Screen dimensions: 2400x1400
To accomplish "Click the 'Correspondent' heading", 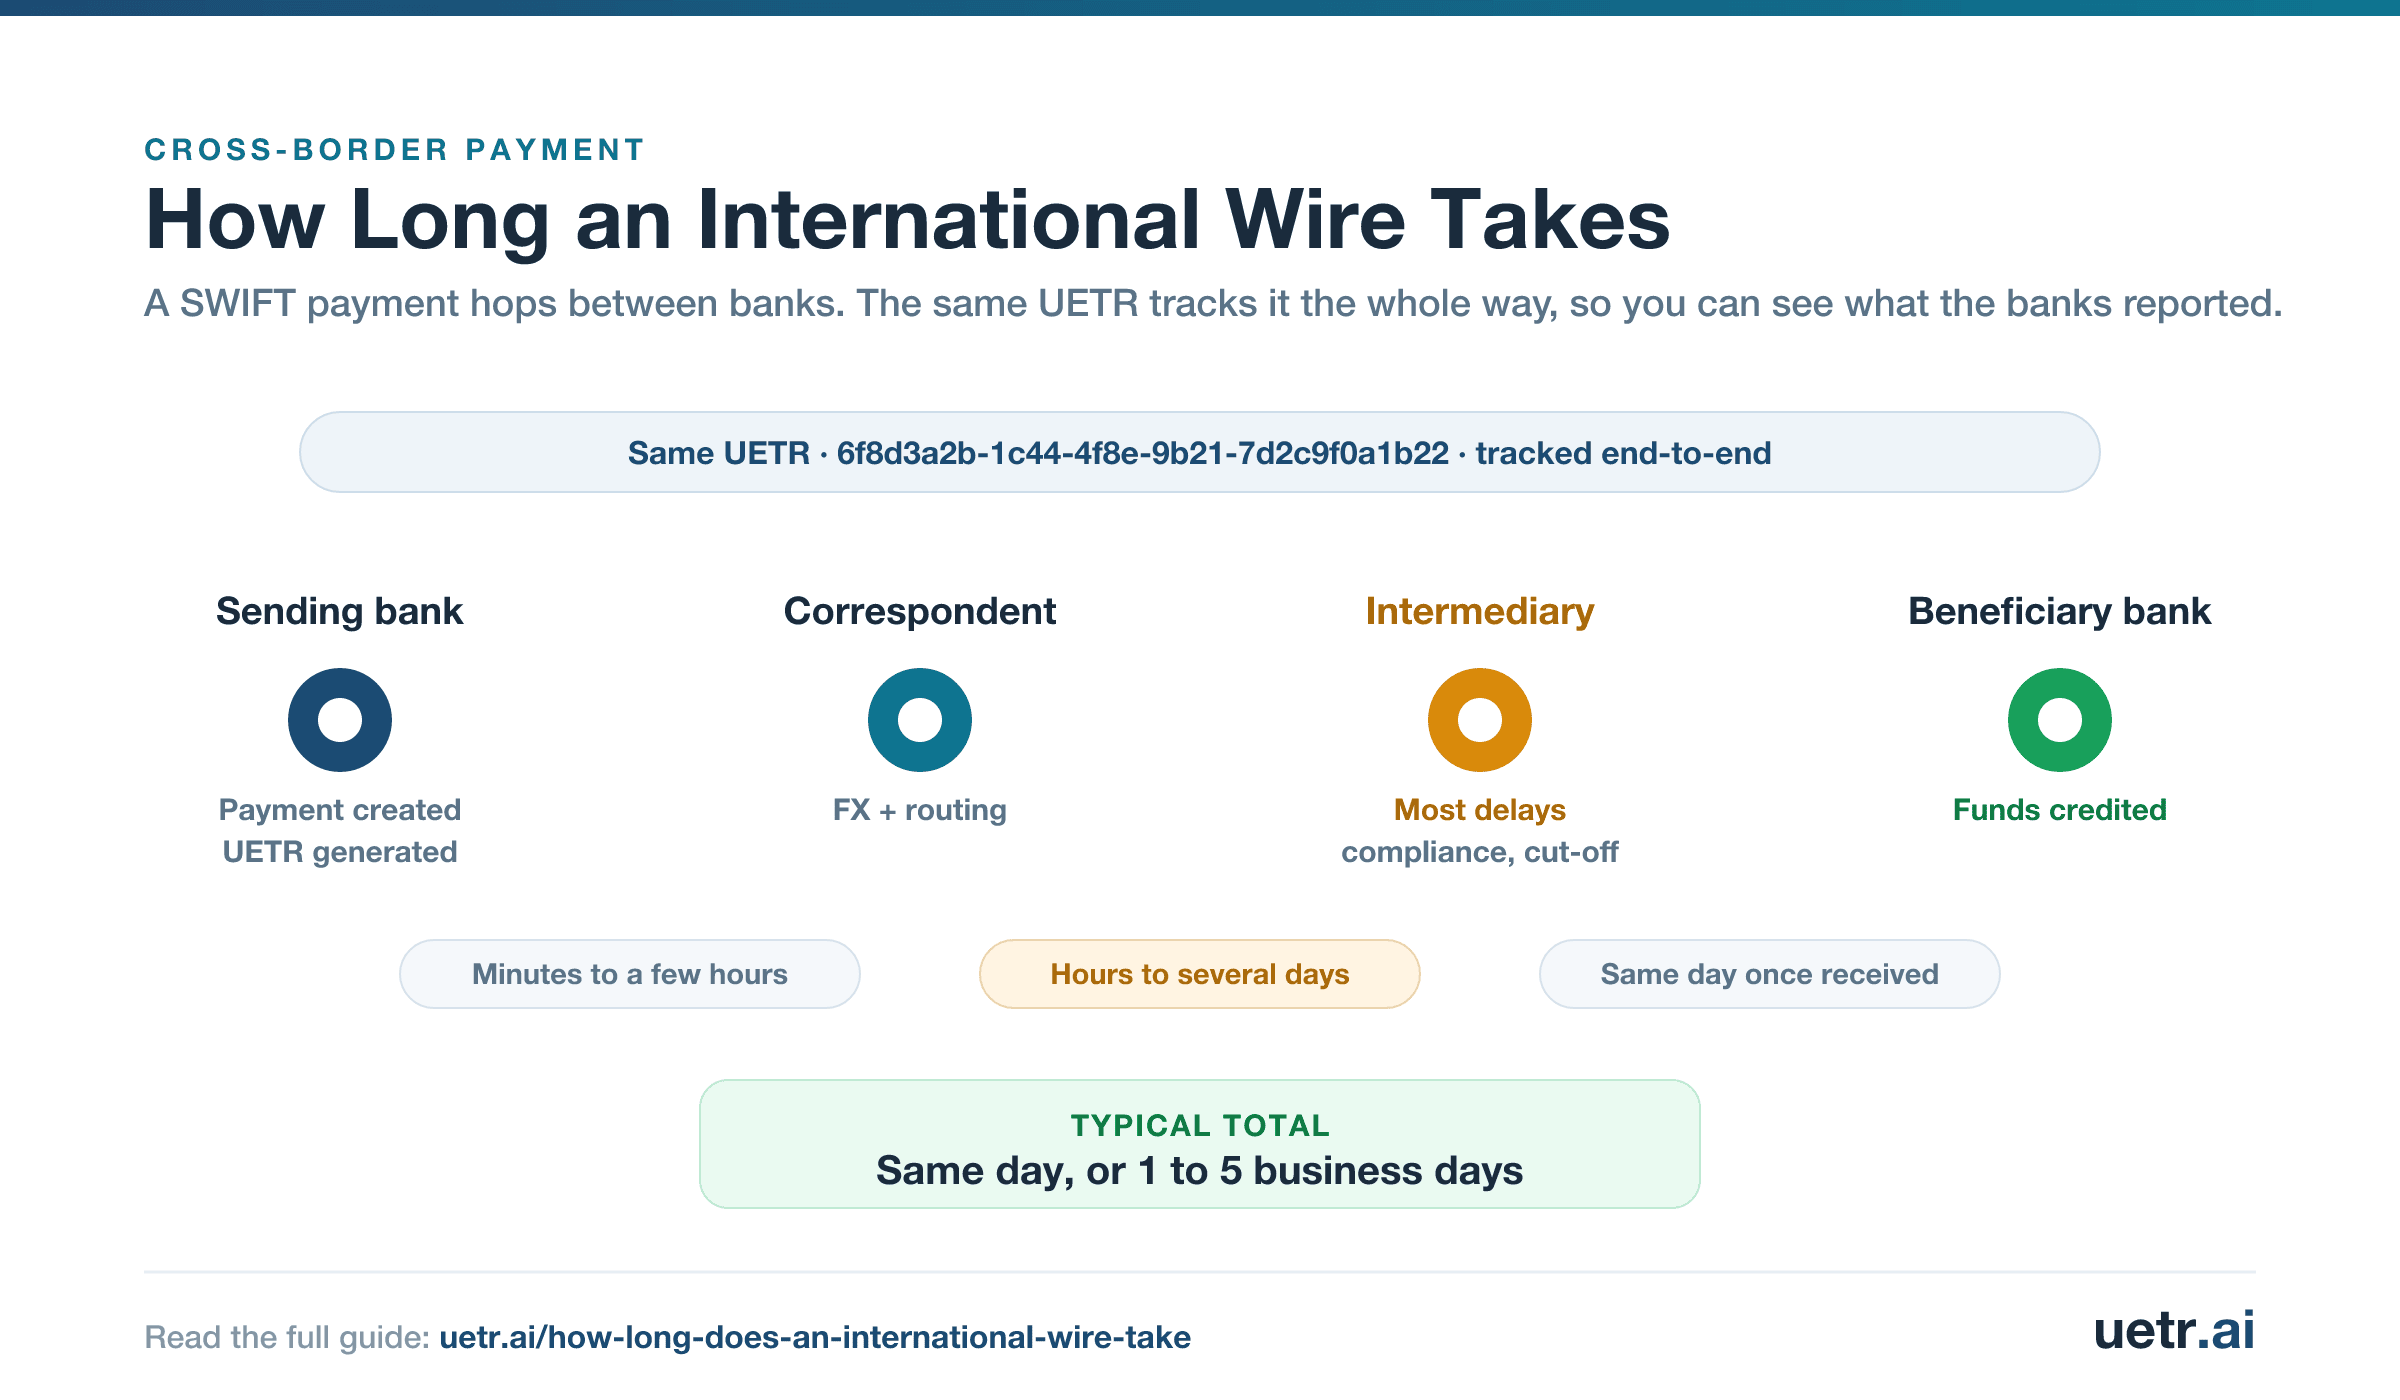I will click(x=920, y=611).
